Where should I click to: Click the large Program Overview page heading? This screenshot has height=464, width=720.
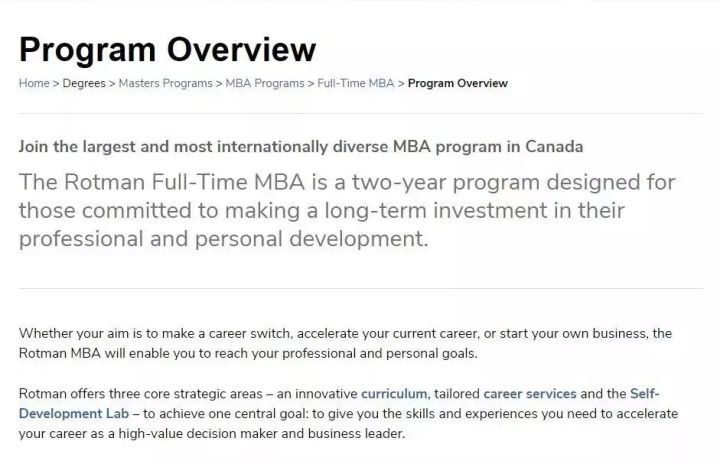(168, 49)
